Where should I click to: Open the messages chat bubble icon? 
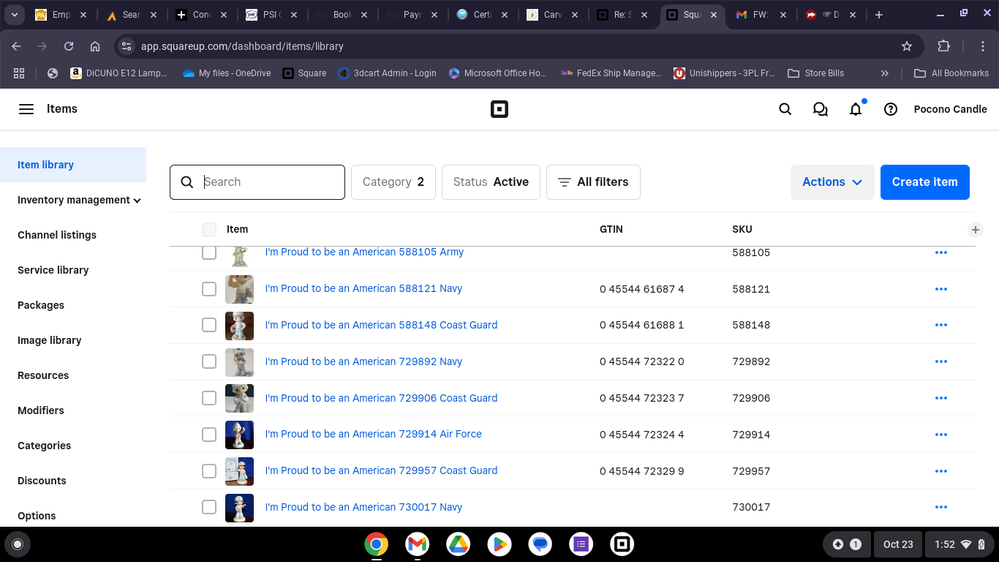820,109
